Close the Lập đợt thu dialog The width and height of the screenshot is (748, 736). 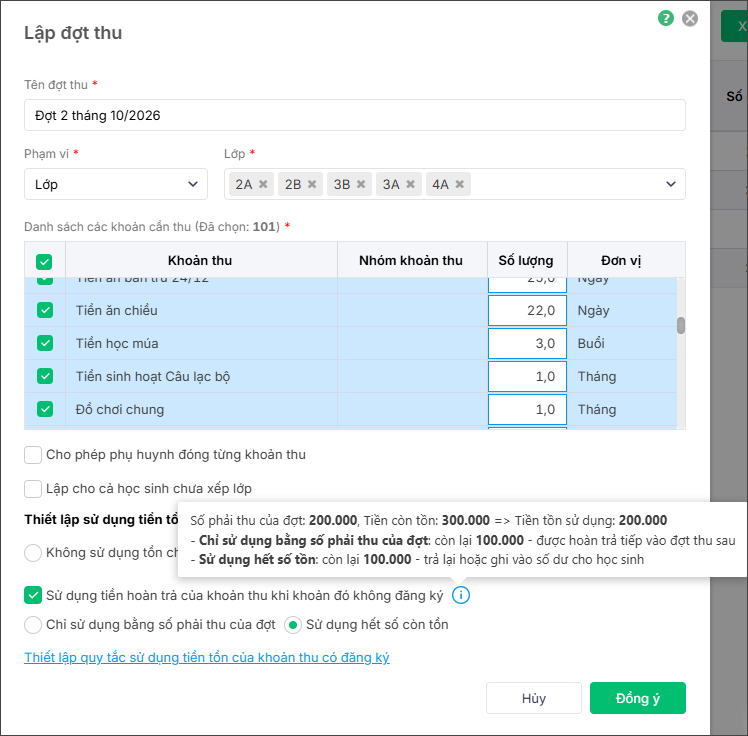[x=689, y=19]
